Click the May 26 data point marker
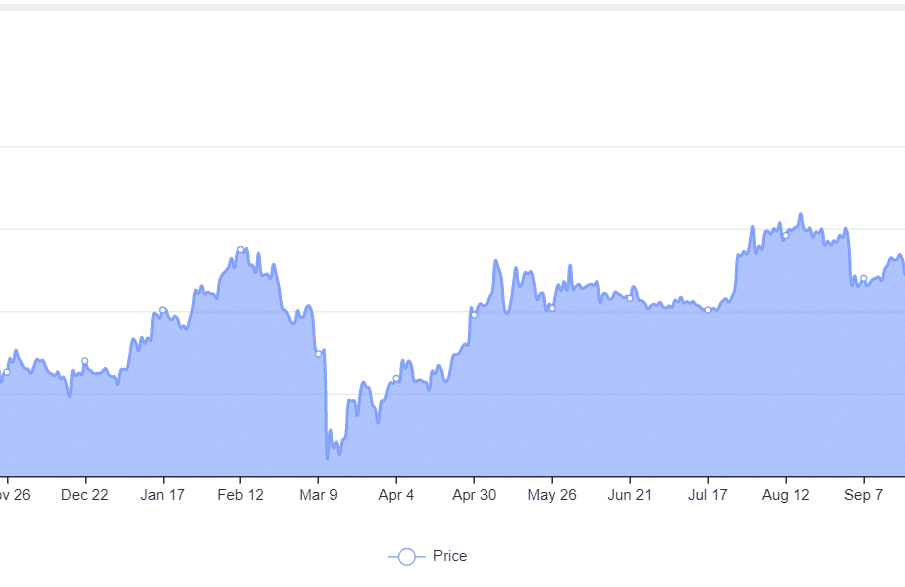 tap(552, 309)
